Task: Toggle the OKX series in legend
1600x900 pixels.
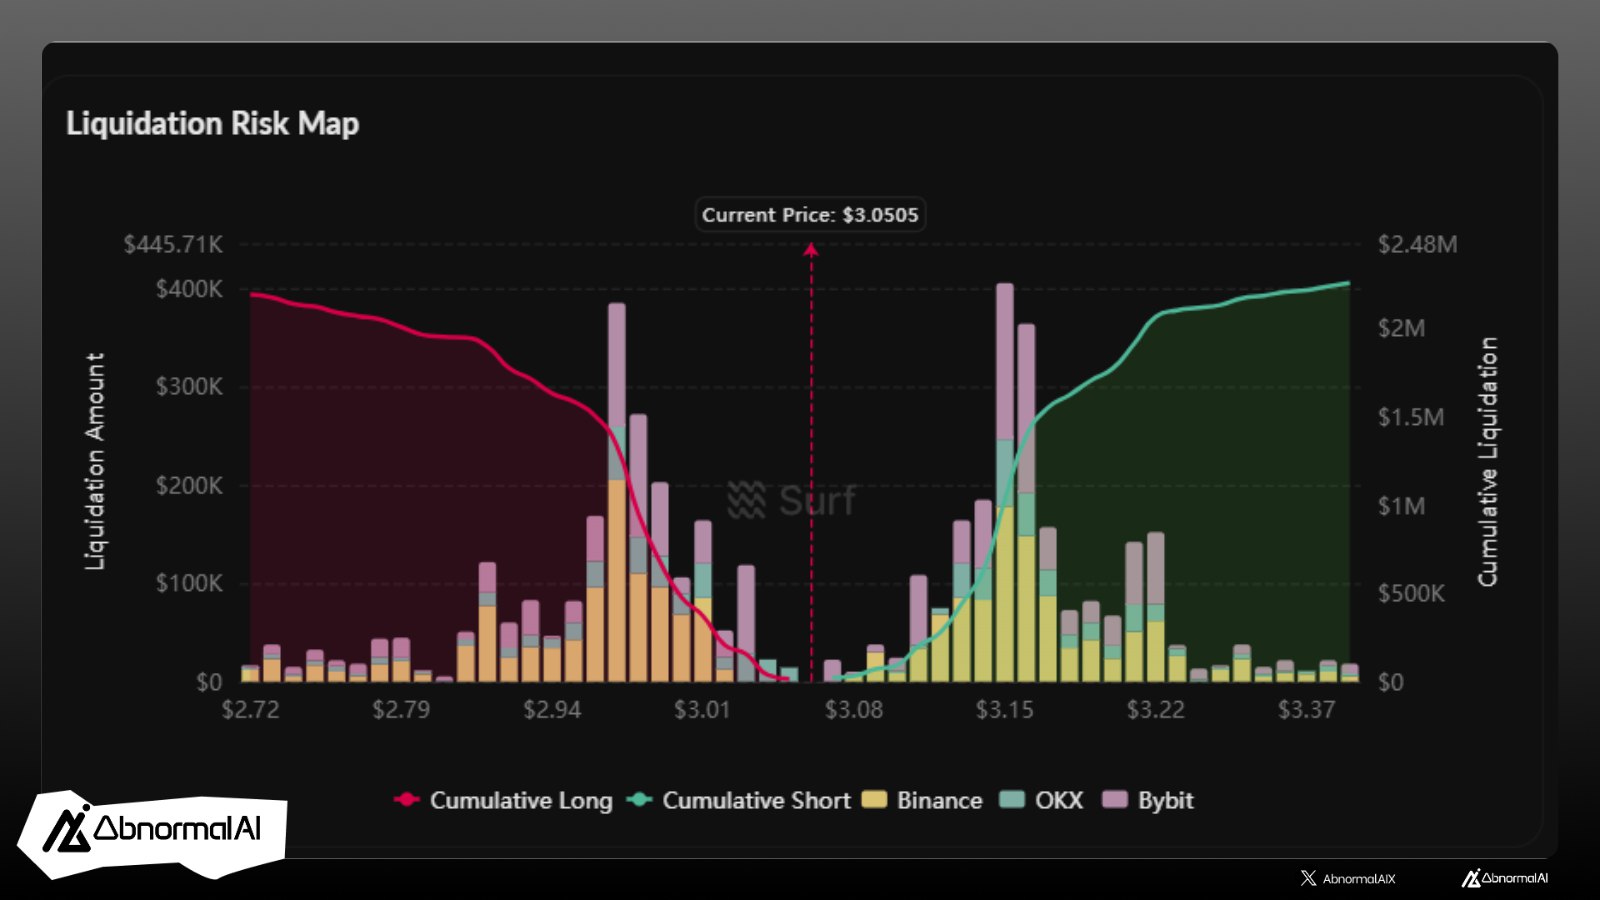Action: coord(1058,800)
